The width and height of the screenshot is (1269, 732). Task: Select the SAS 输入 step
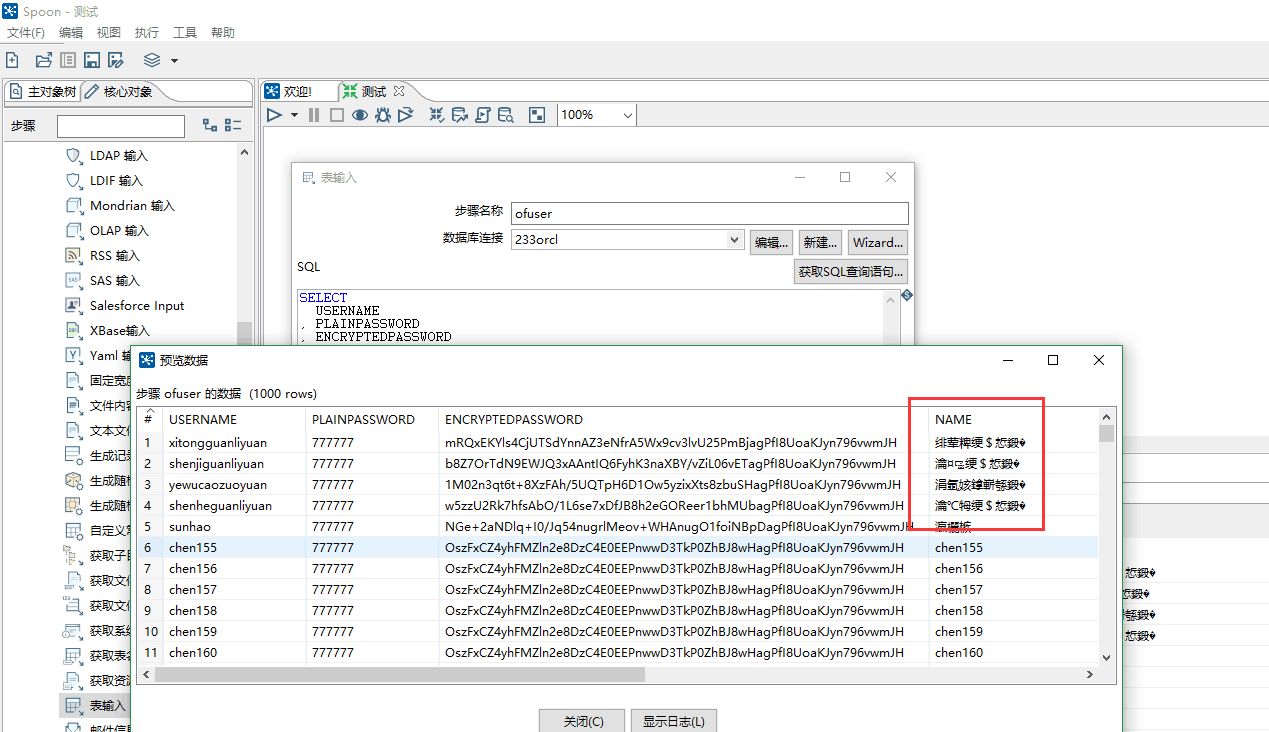coord(115,281)
